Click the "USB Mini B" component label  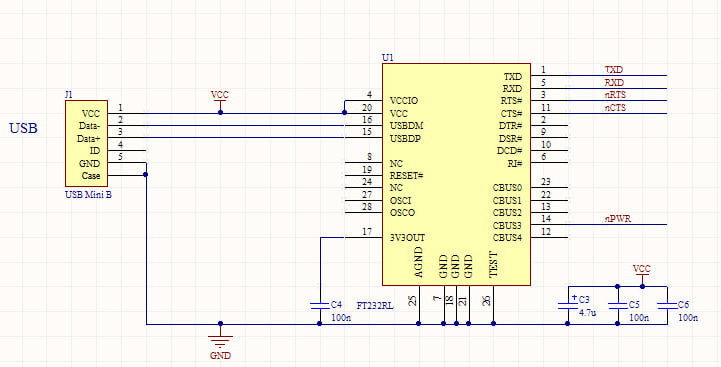(88, 195)
